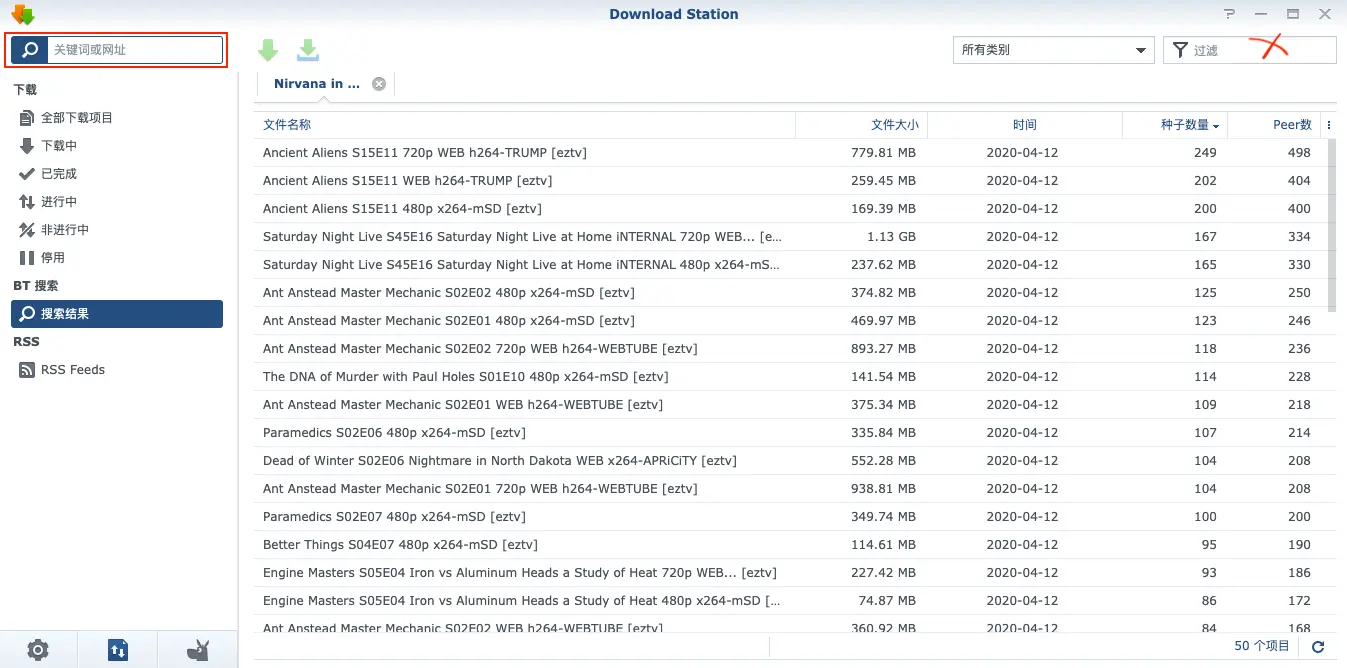Select 非进行中 in the sidebar
The image size is (1347, 668).
pyautogui.click(x=119, y=230)
